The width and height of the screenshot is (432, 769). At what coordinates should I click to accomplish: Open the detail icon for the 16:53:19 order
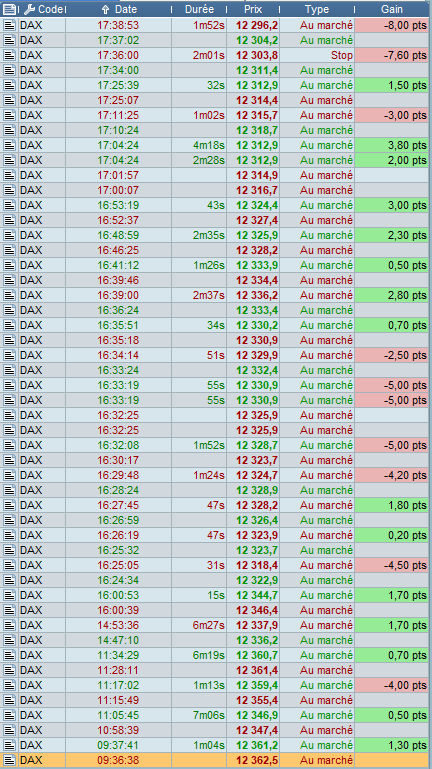pyautogui.click(x=9, y=205)
